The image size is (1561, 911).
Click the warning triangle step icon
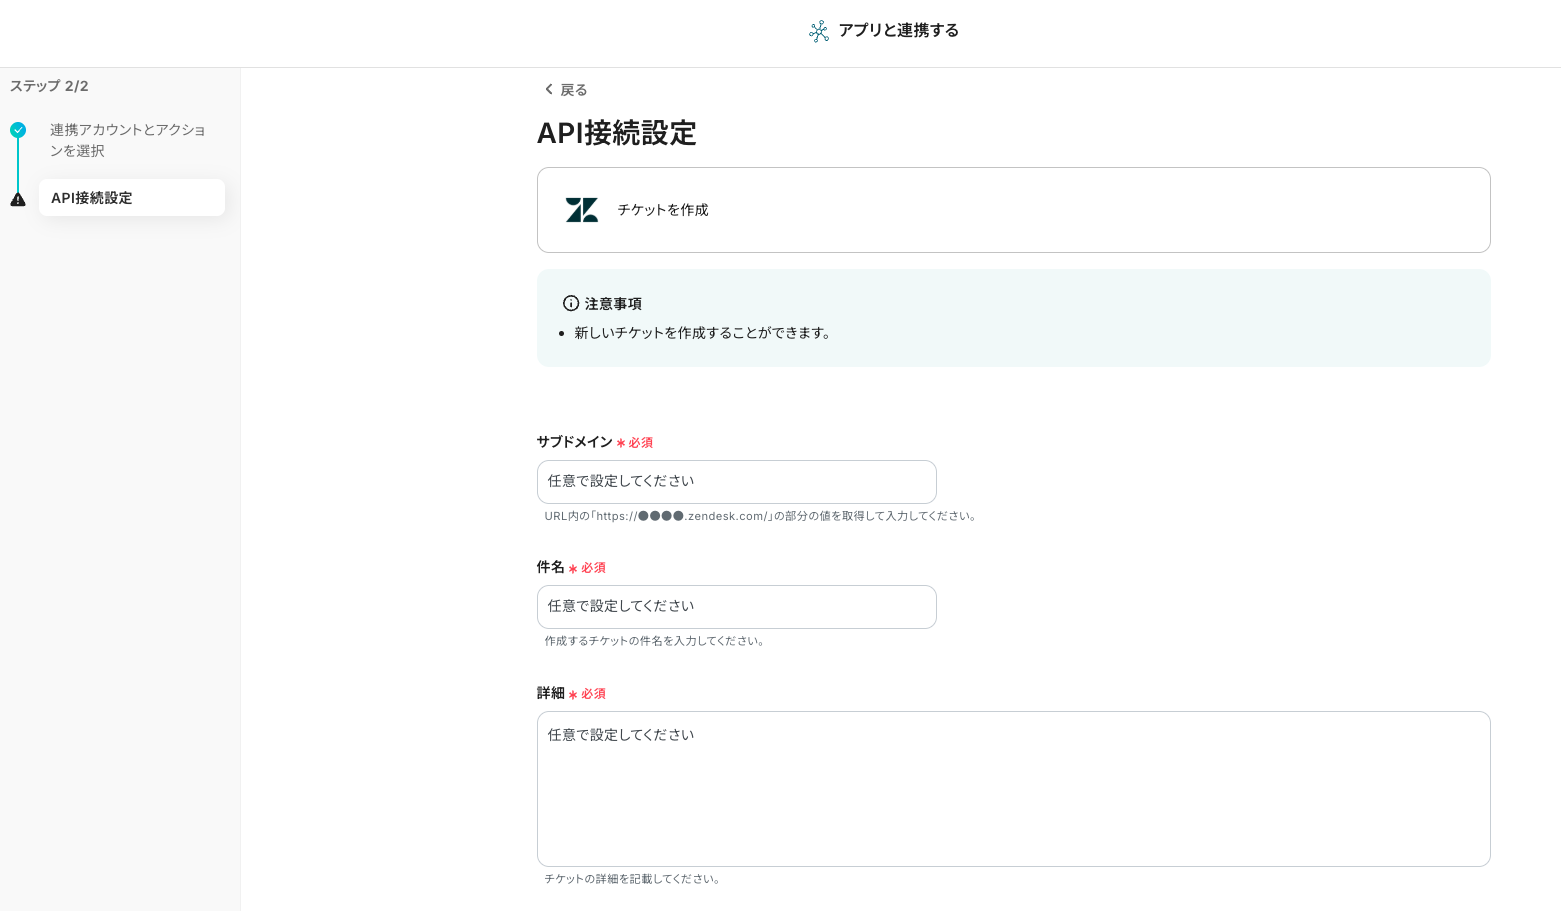[x=18, y=199]
